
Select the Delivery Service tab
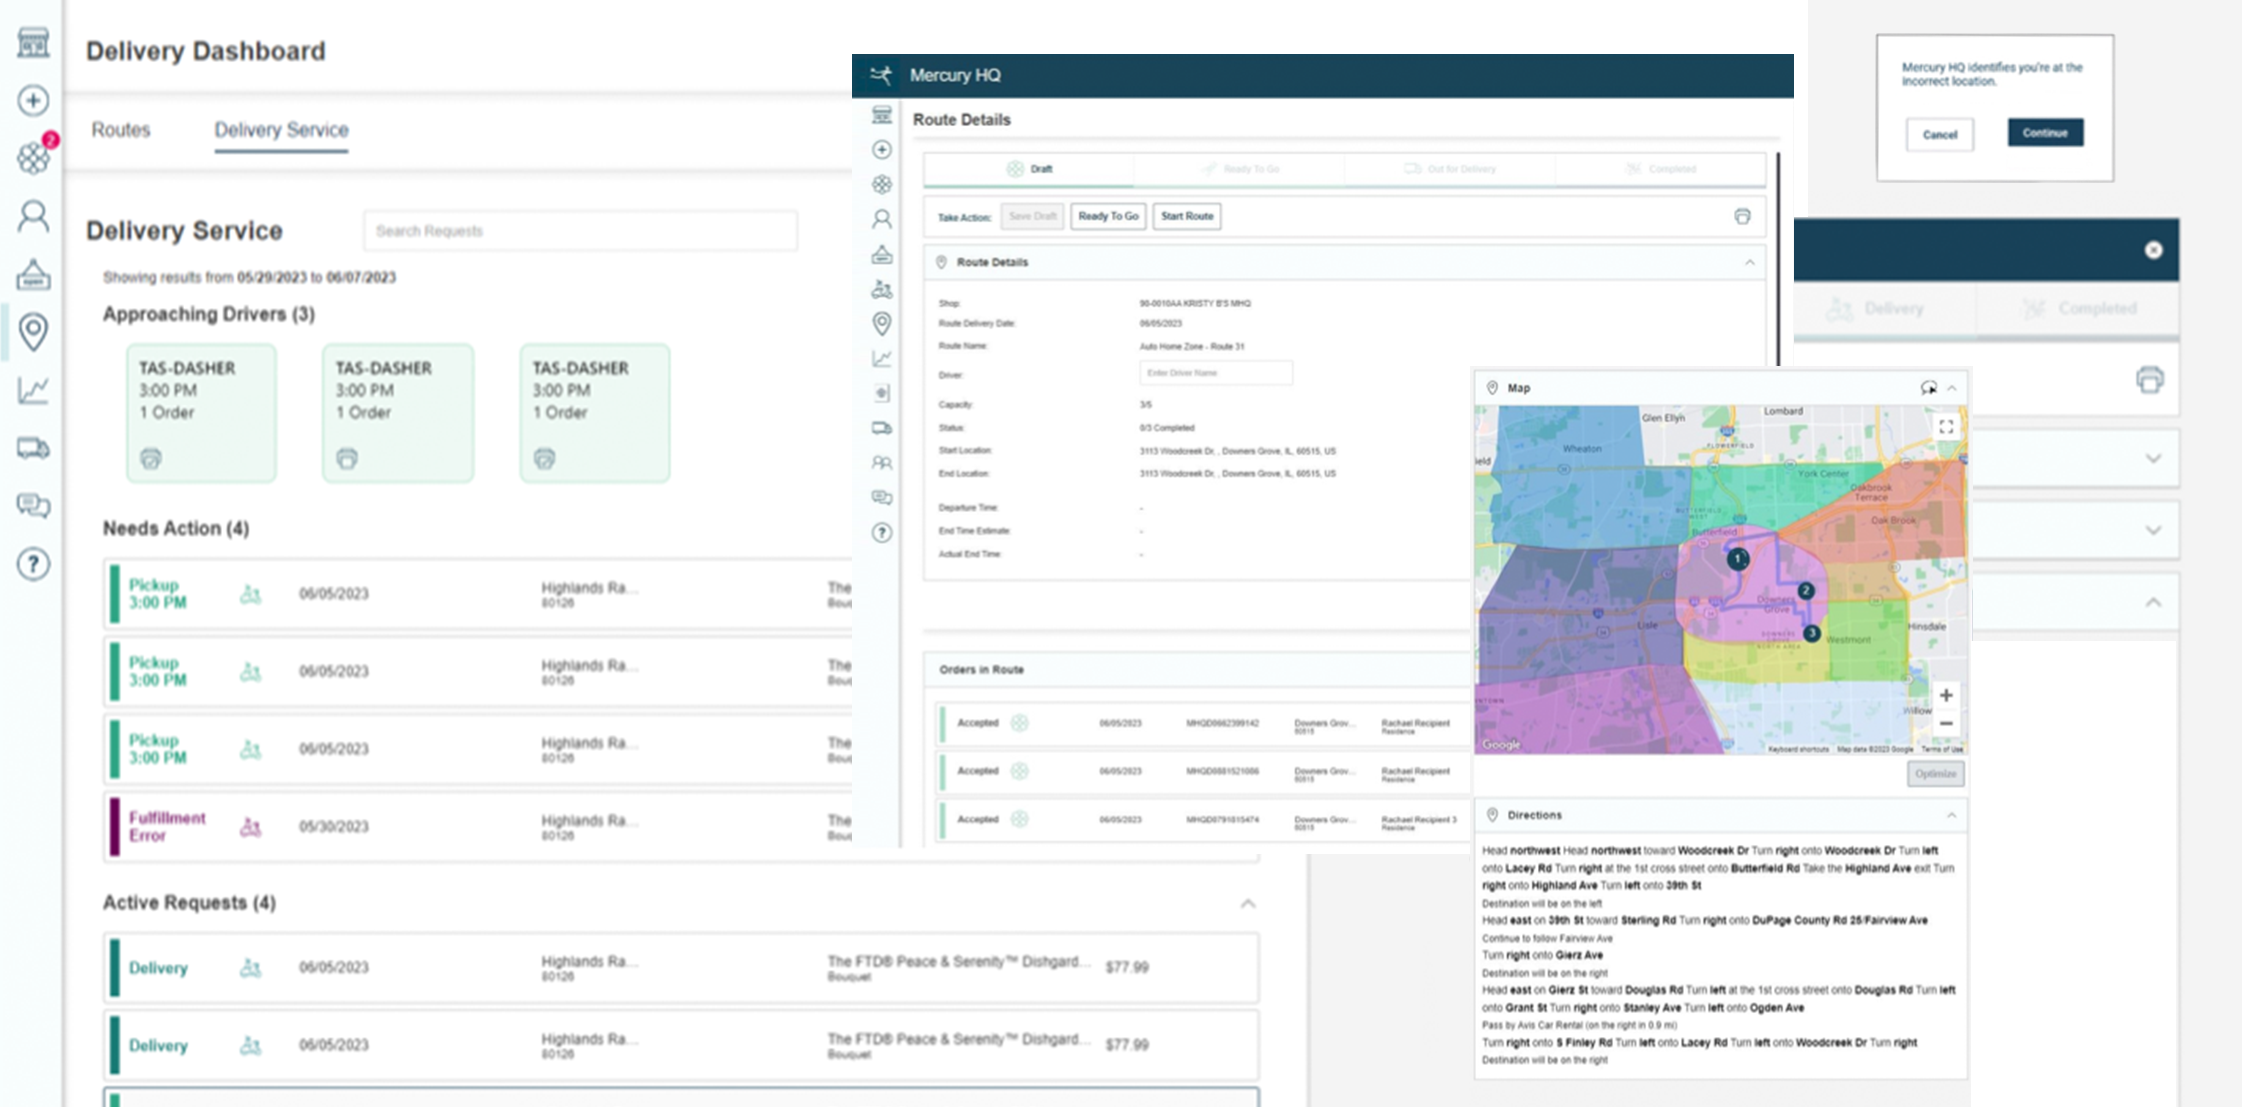(x=281, y=130)
